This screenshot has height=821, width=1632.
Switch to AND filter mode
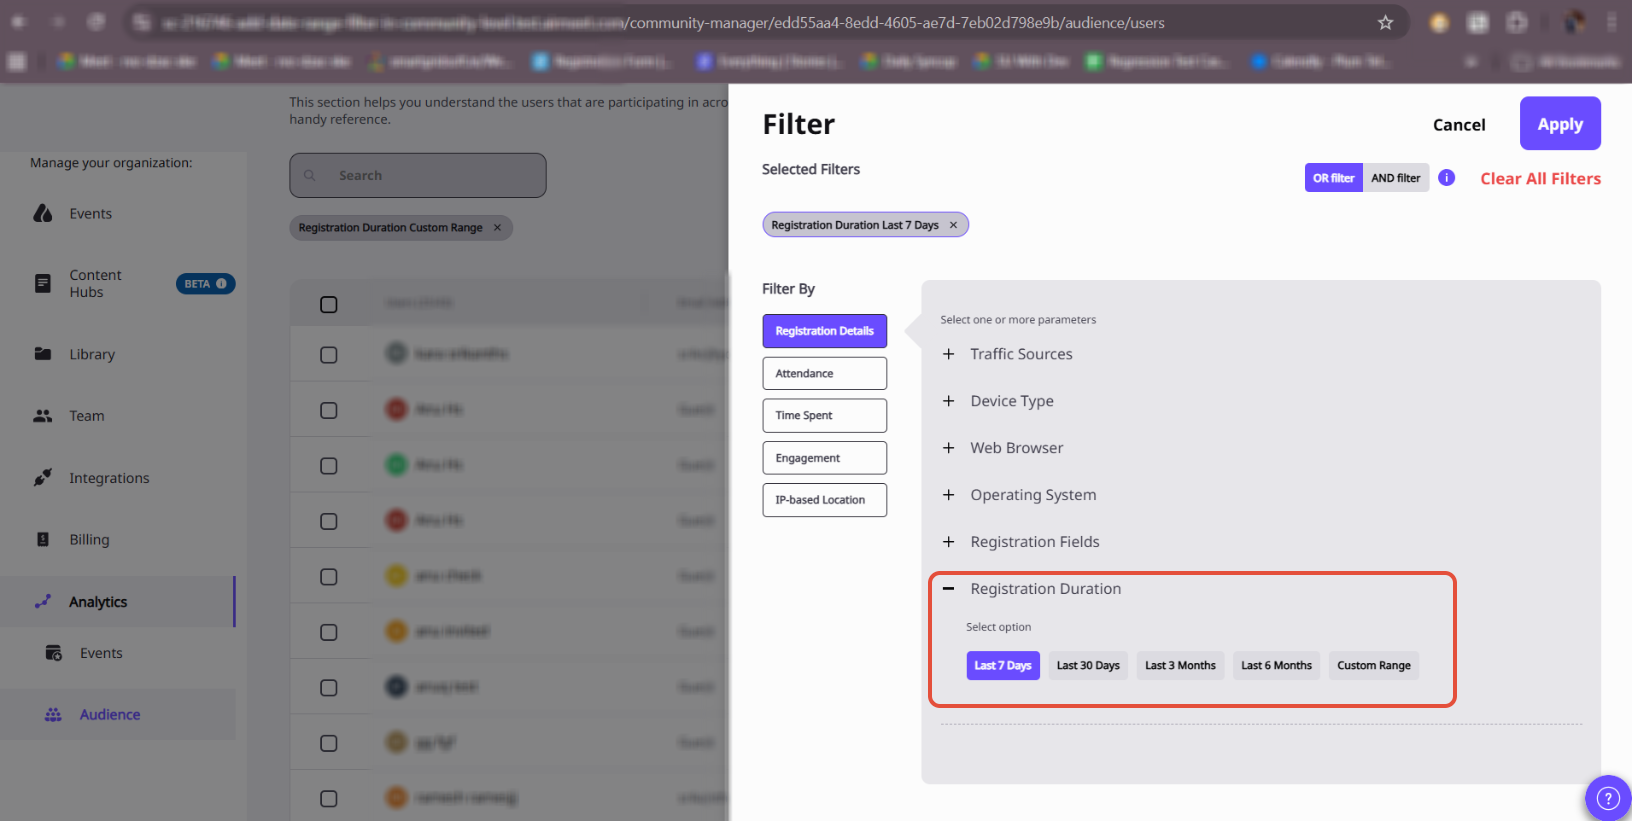point(1395,178)
